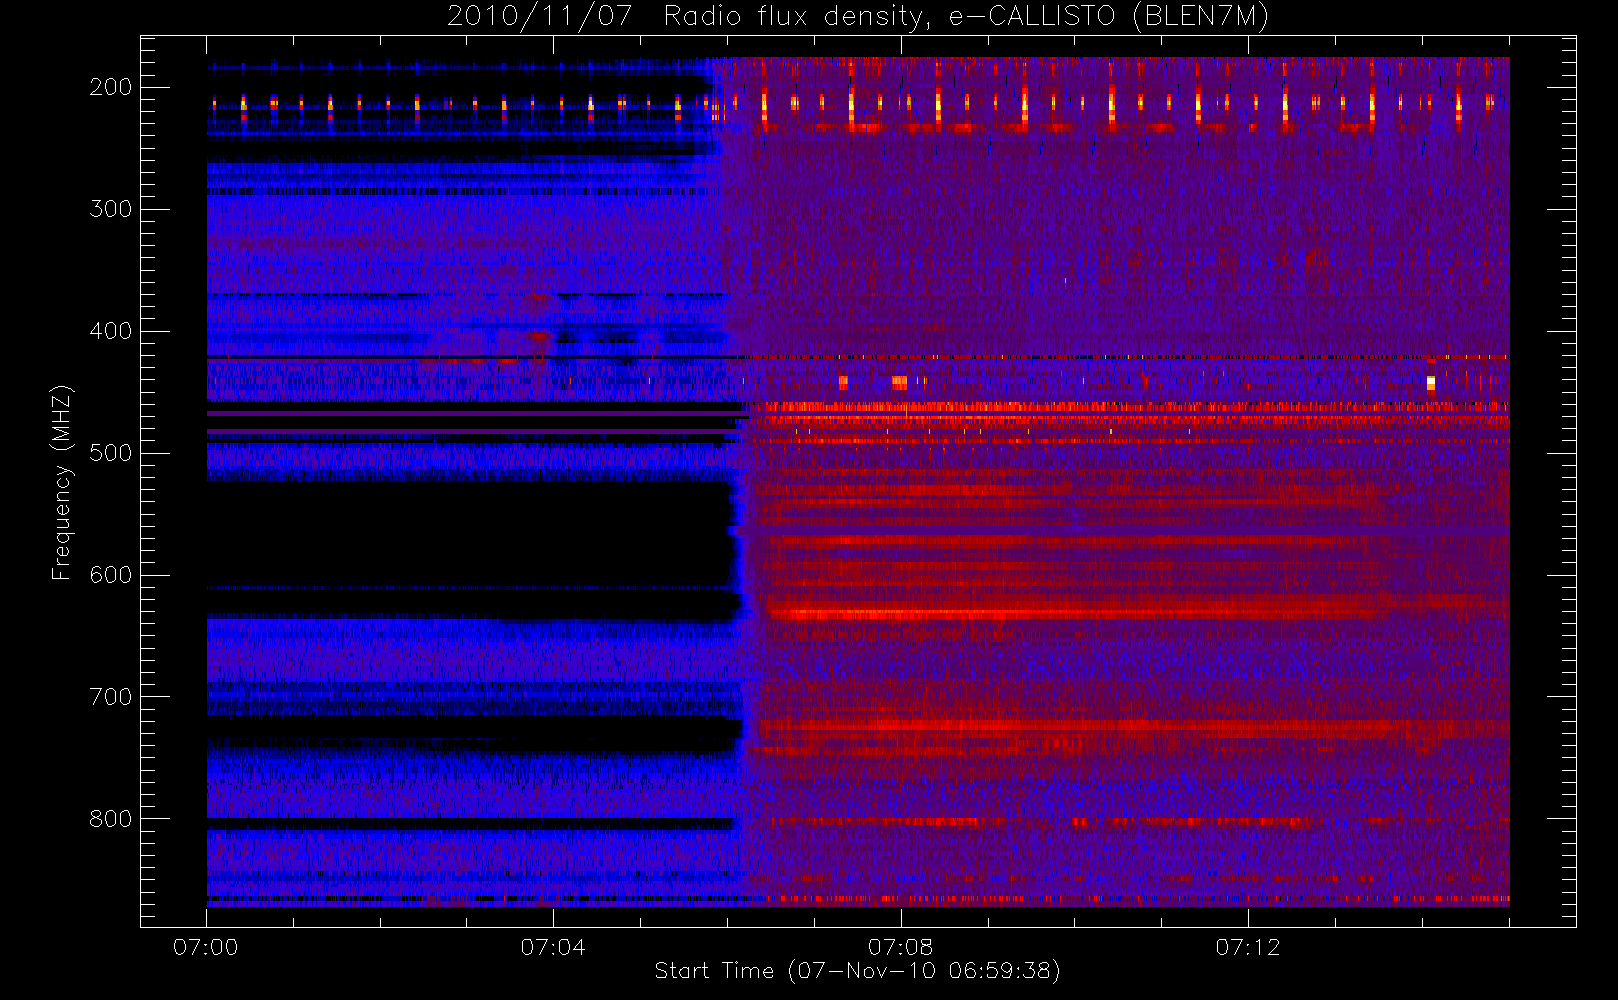Image resolution: width=1618 pixels, height=1000 pixels.
Task: Click the 'Start Time (07-Nov-10 06:59:38)' label
Action: tap(857, 971)
